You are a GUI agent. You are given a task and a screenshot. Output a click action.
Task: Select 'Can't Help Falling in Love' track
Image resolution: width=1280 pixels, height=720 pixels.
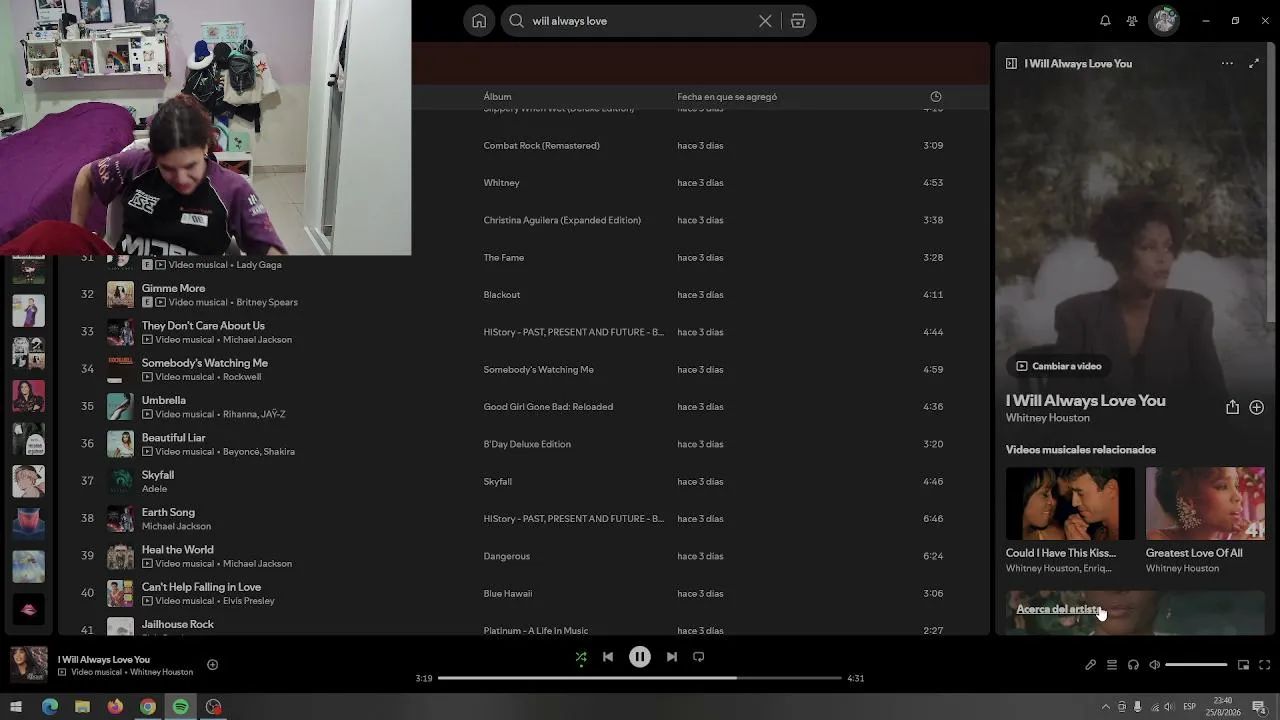[x=201, y=587]
